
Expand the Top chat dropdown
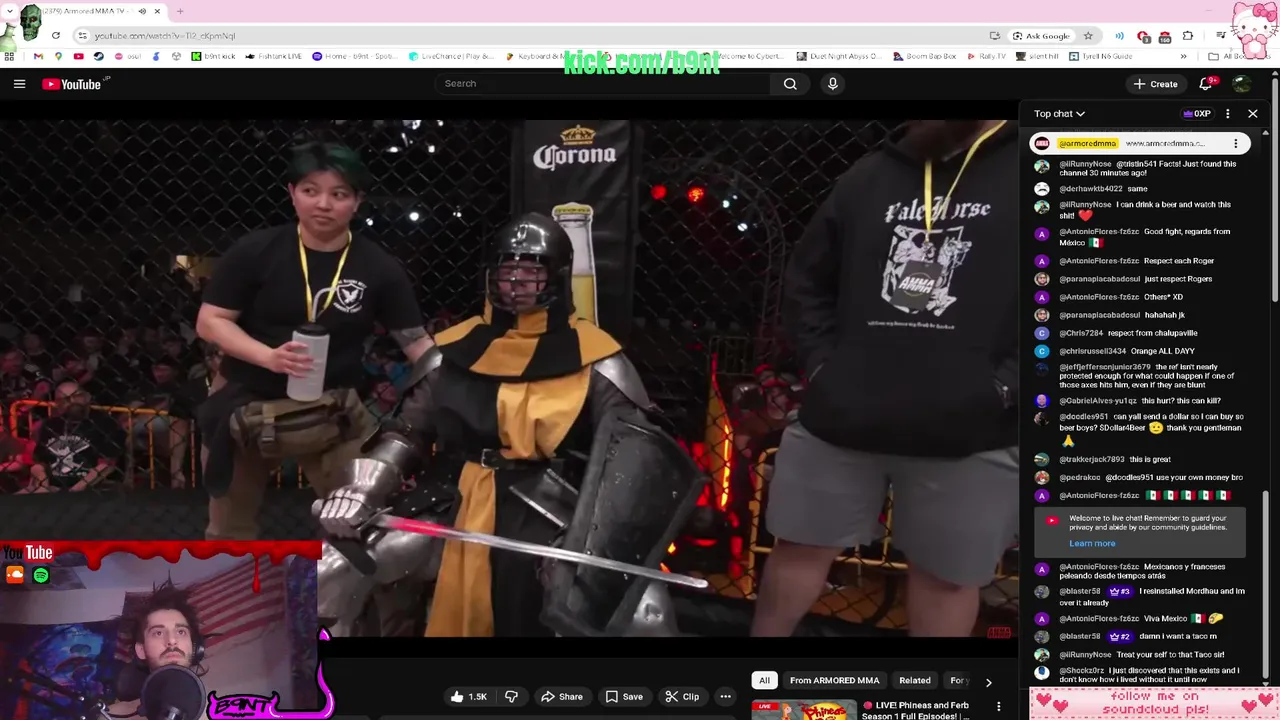point(1059,114)
